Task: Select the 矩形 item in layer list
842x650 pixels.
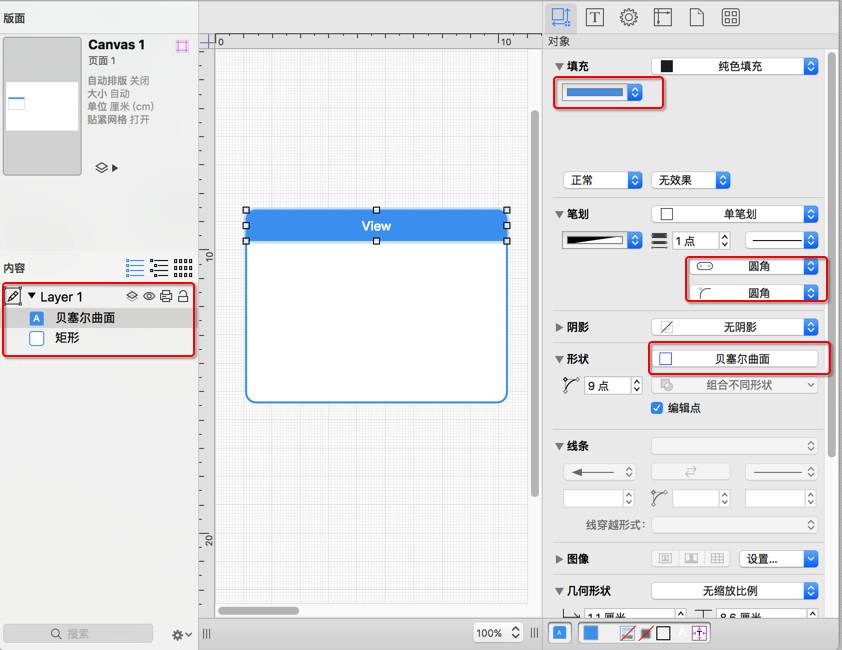Action: pyautogui.click(x=67, y=338)
